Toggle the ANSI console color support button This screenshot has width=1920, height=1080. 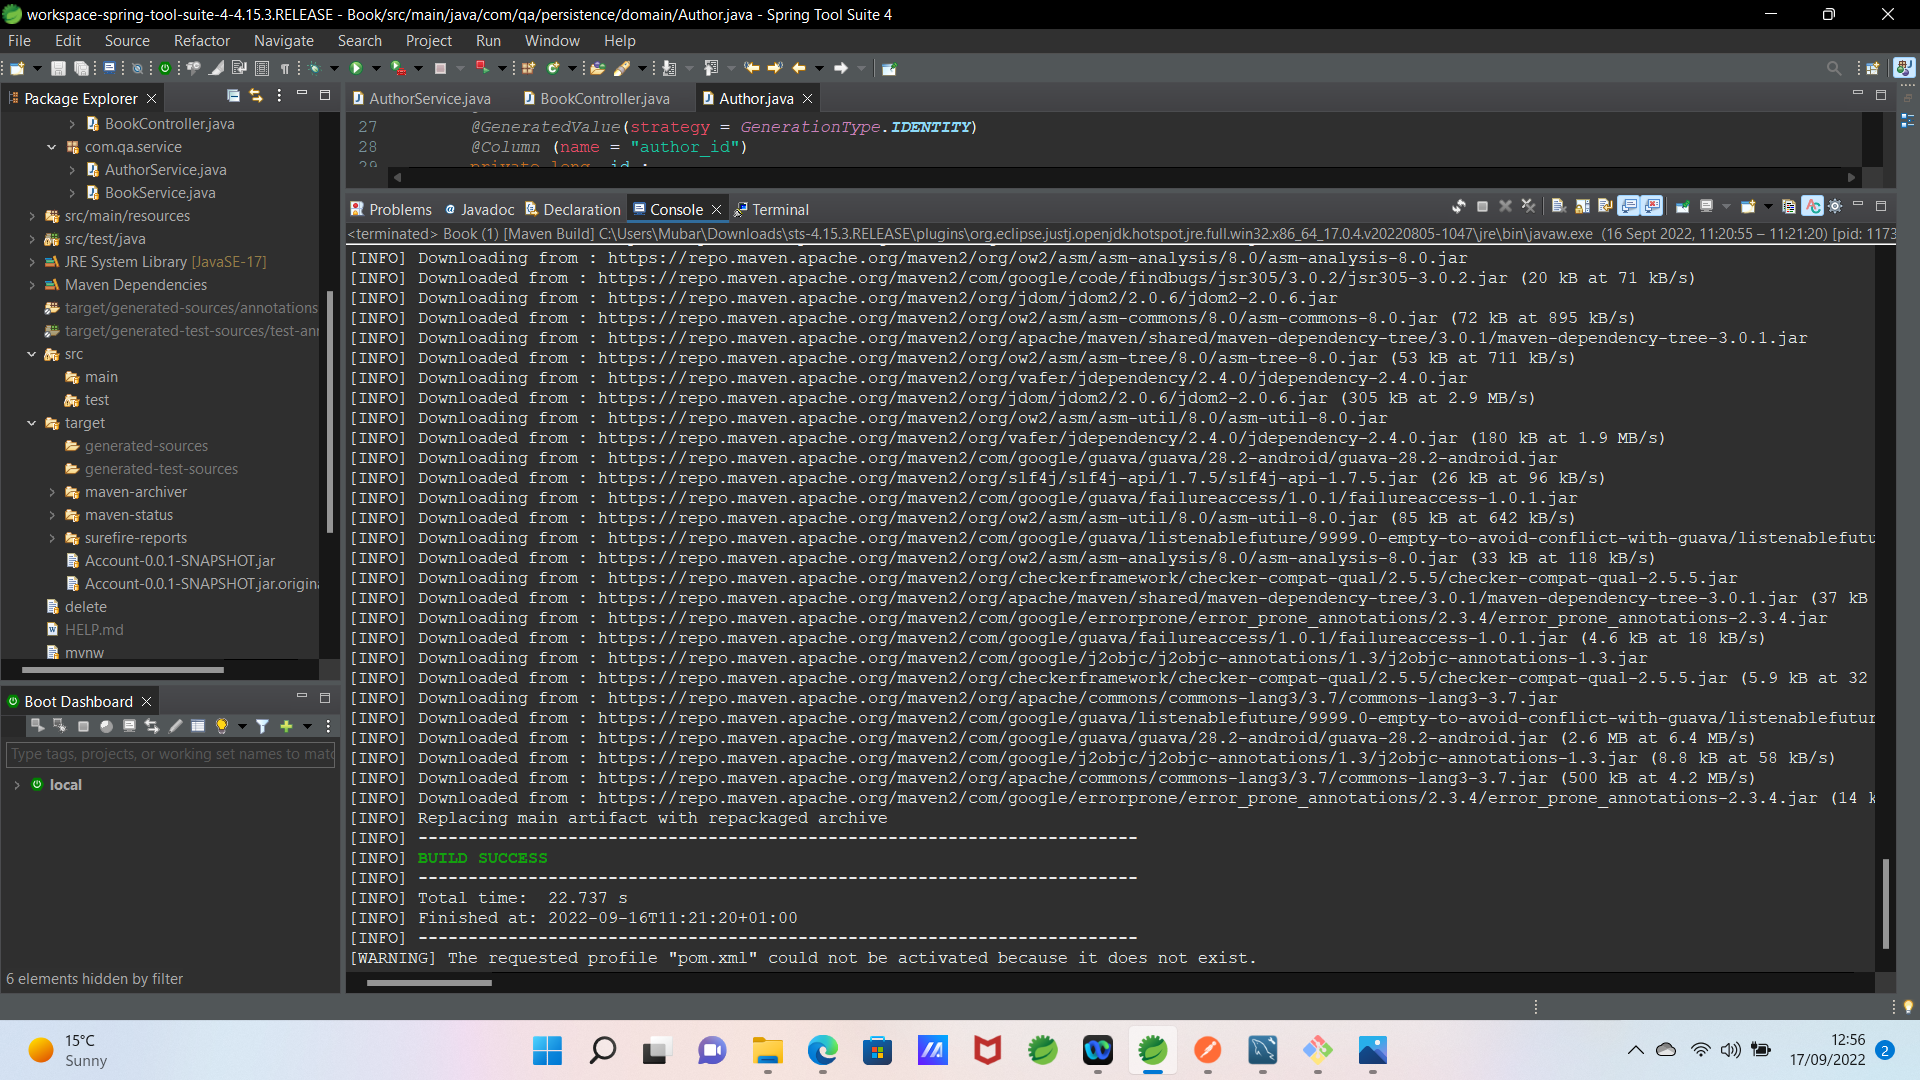click(1812, 206)
